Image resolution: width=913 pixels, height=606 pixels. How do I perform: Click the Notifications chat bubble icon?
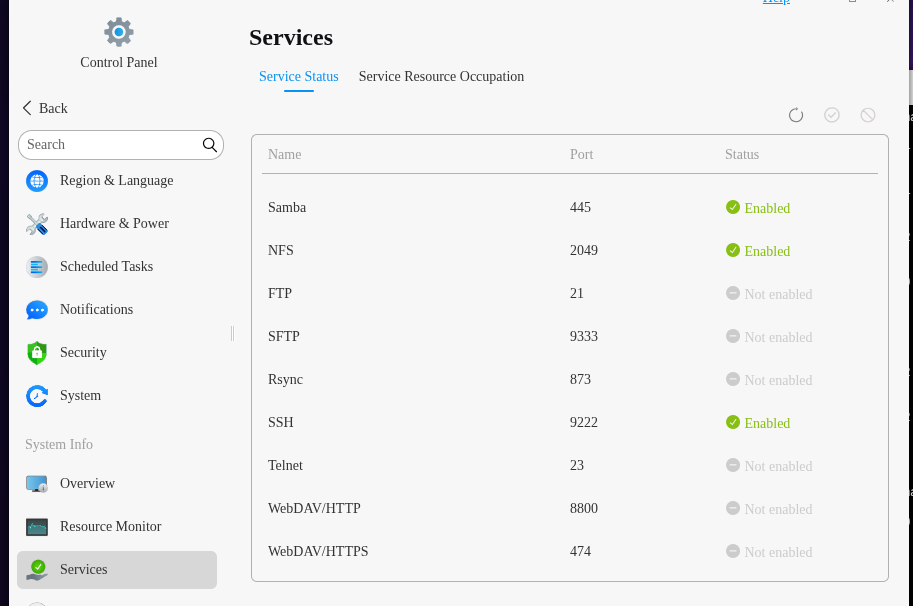click(37, 310)
